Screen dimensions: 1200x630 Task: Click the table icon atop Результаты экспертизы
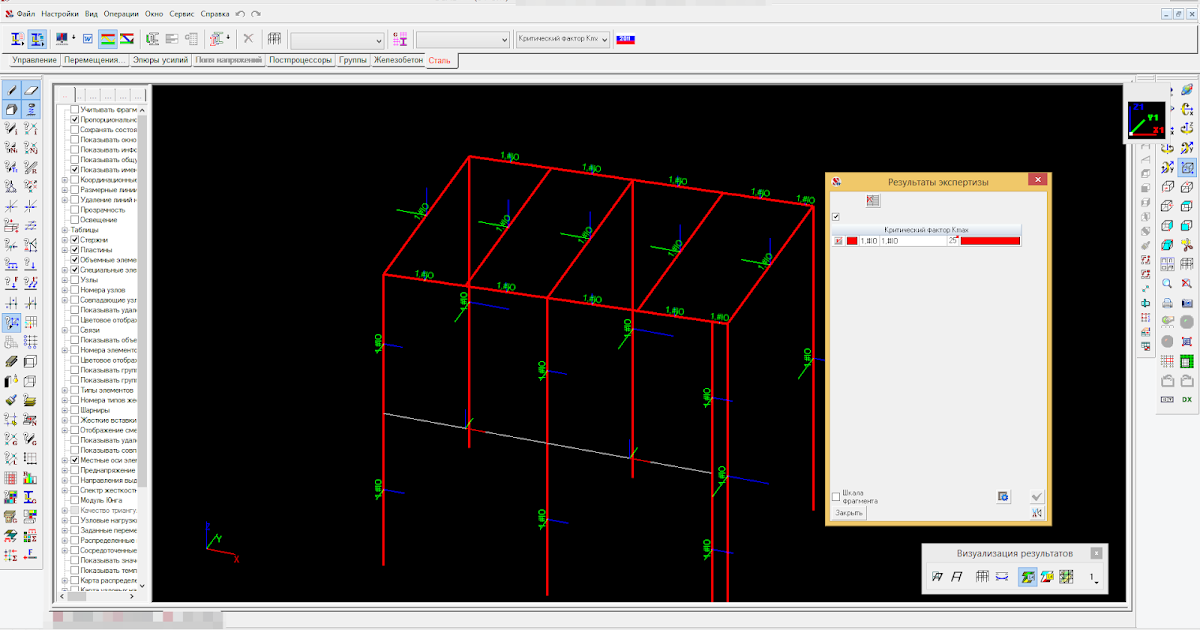(x=872, y=201)
